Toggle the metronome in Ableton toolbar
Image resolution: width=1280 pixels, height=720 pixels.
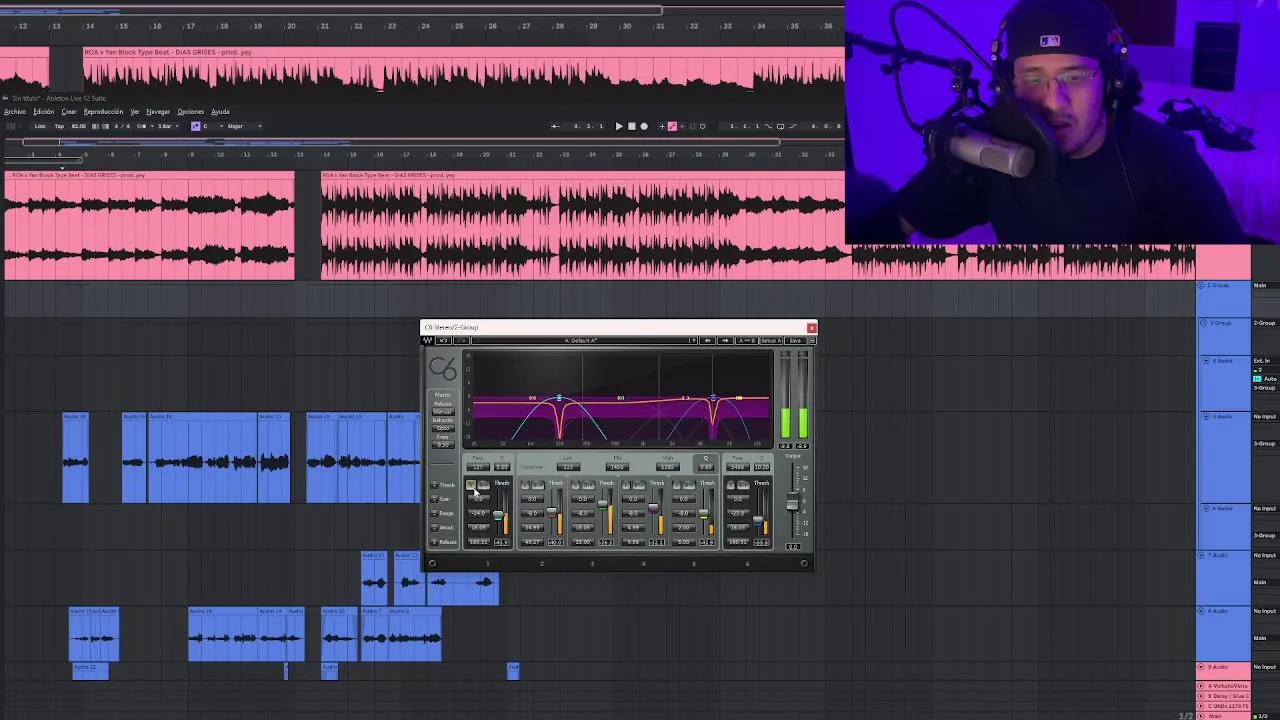(143, 126)
